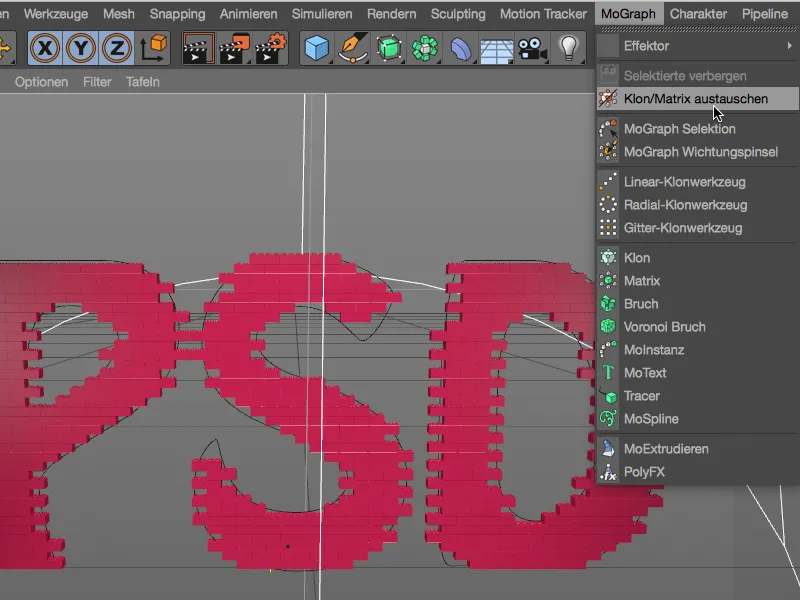This screenshot has height=600, width=800.
Task: Click the render active view icon
Action: point(198,47)
